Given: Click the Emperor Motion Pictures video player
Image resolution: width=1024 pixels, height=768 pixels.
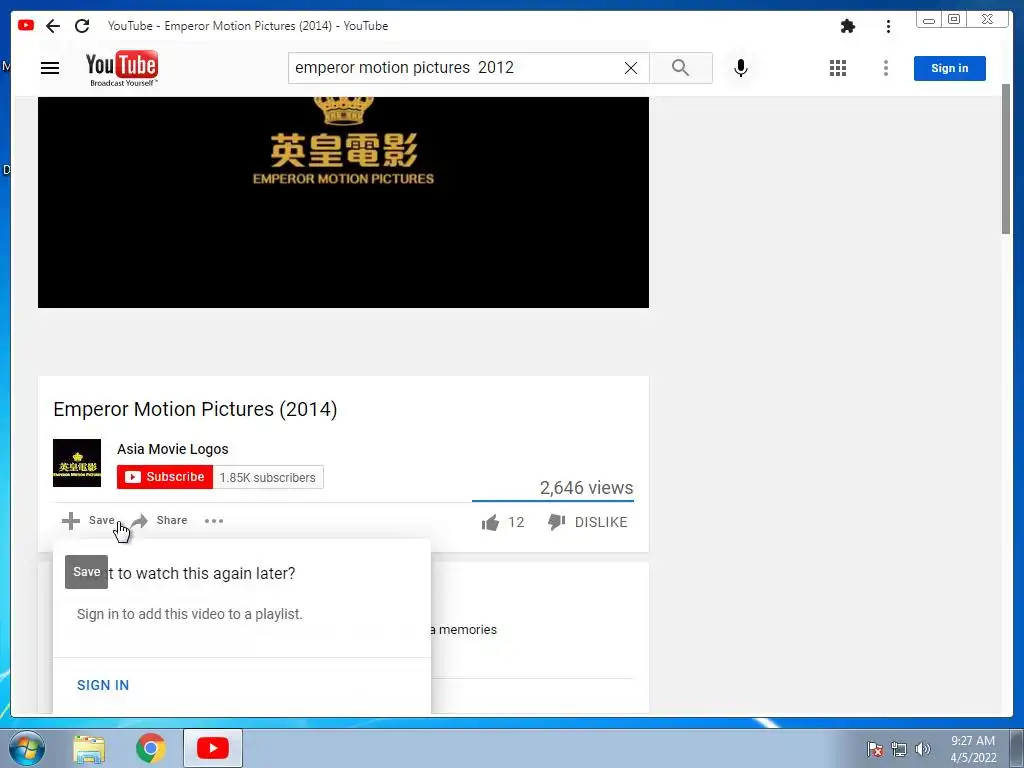Looking at the screenshot, I should coord(344,202).
